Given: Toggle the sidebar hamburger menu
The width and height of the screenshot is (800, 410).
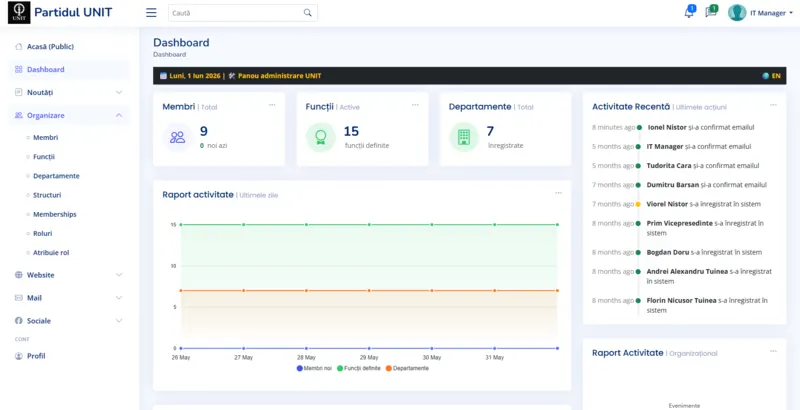Looking at the screenshot, I should click(x=152, y=13).
